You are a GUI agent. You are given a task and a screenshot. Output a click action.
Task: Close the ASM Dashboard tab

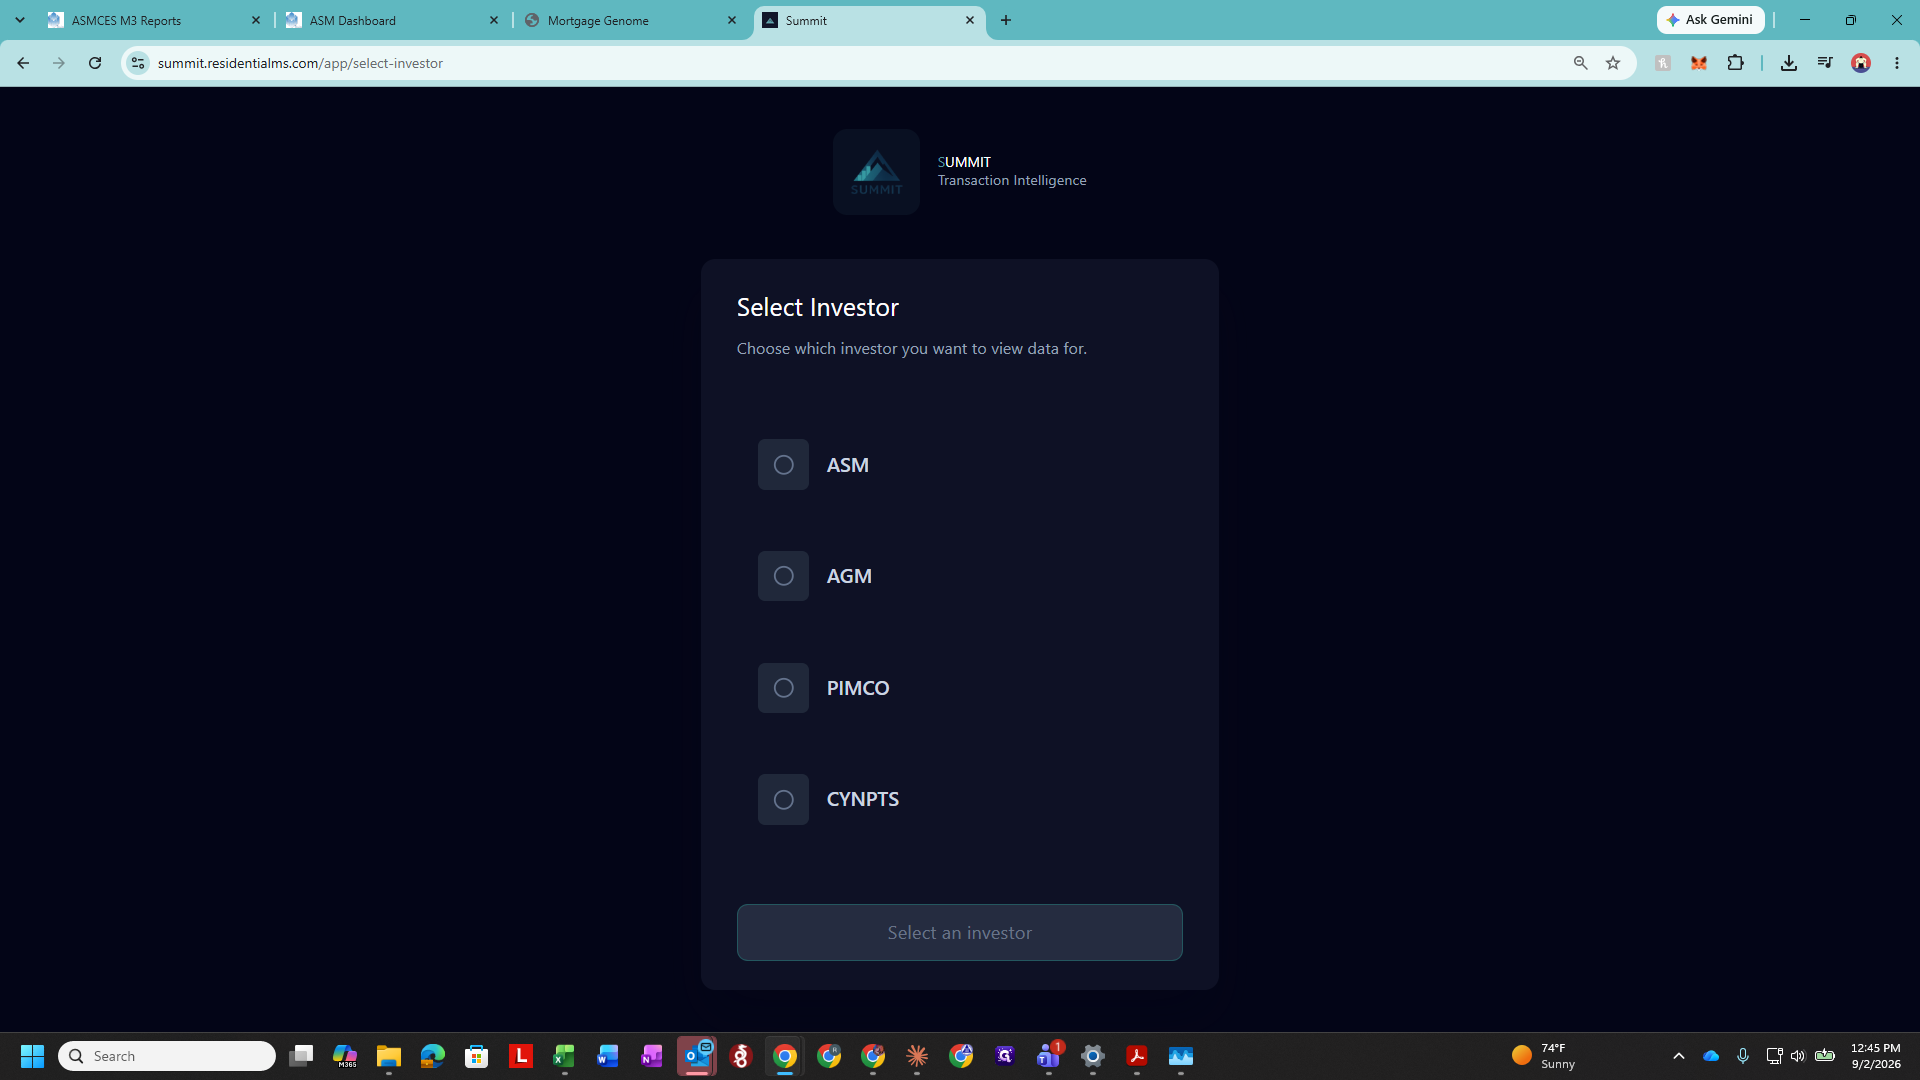tap(494, 20)
